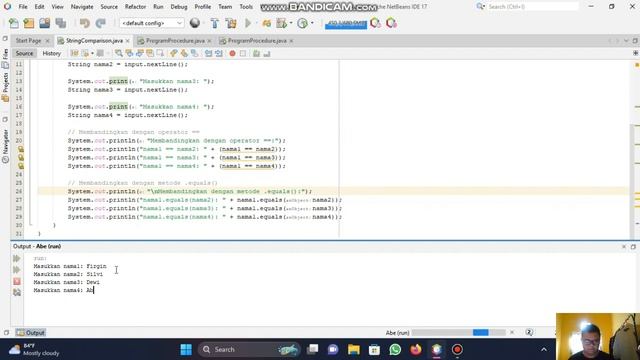640x360 pixels.
Task: Close the StringComparison.java tab
Action: coord(128,41)
